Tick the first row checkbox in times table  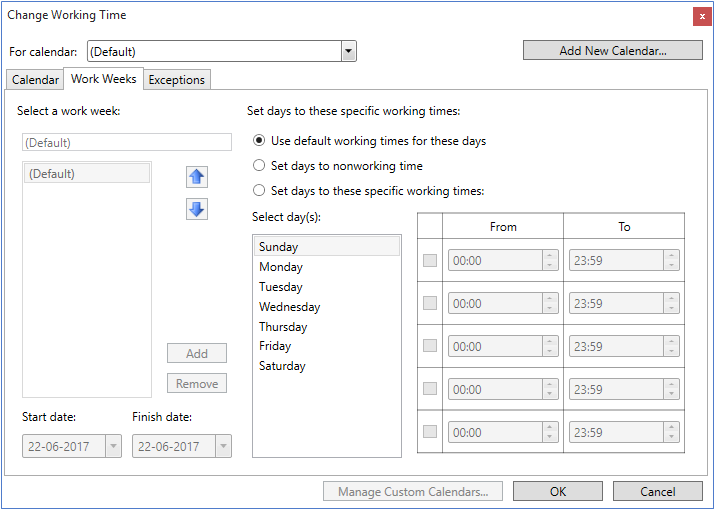pos(430,261)
